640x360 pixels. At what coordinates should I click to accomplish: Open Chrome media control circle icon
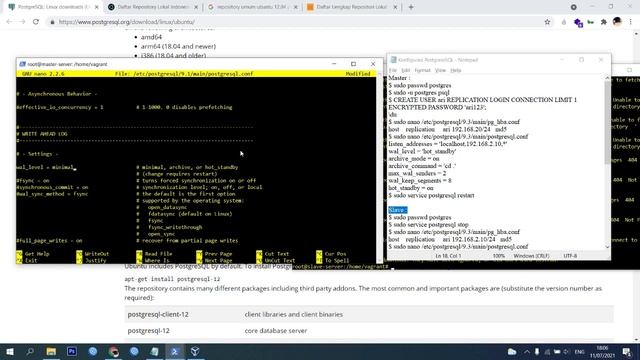(x=573, y=7)
